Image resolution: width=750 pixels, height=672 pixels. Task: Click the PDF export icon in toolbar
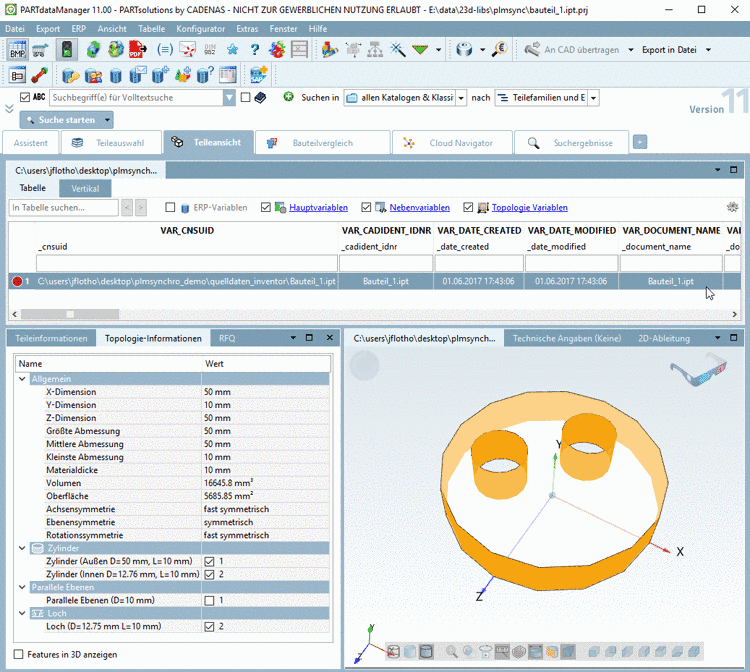139,49
